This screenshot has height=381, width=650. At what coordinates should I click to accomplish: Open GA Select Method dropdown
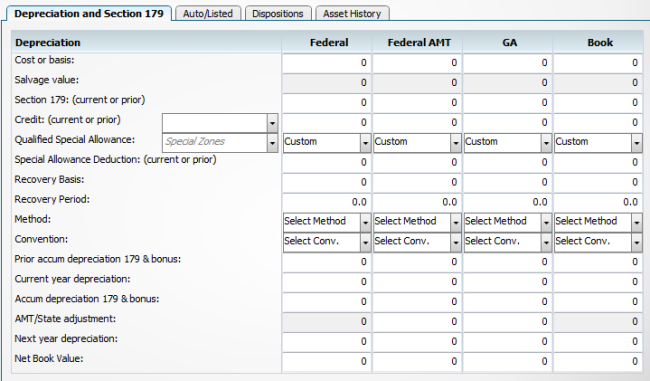point(546,223)
